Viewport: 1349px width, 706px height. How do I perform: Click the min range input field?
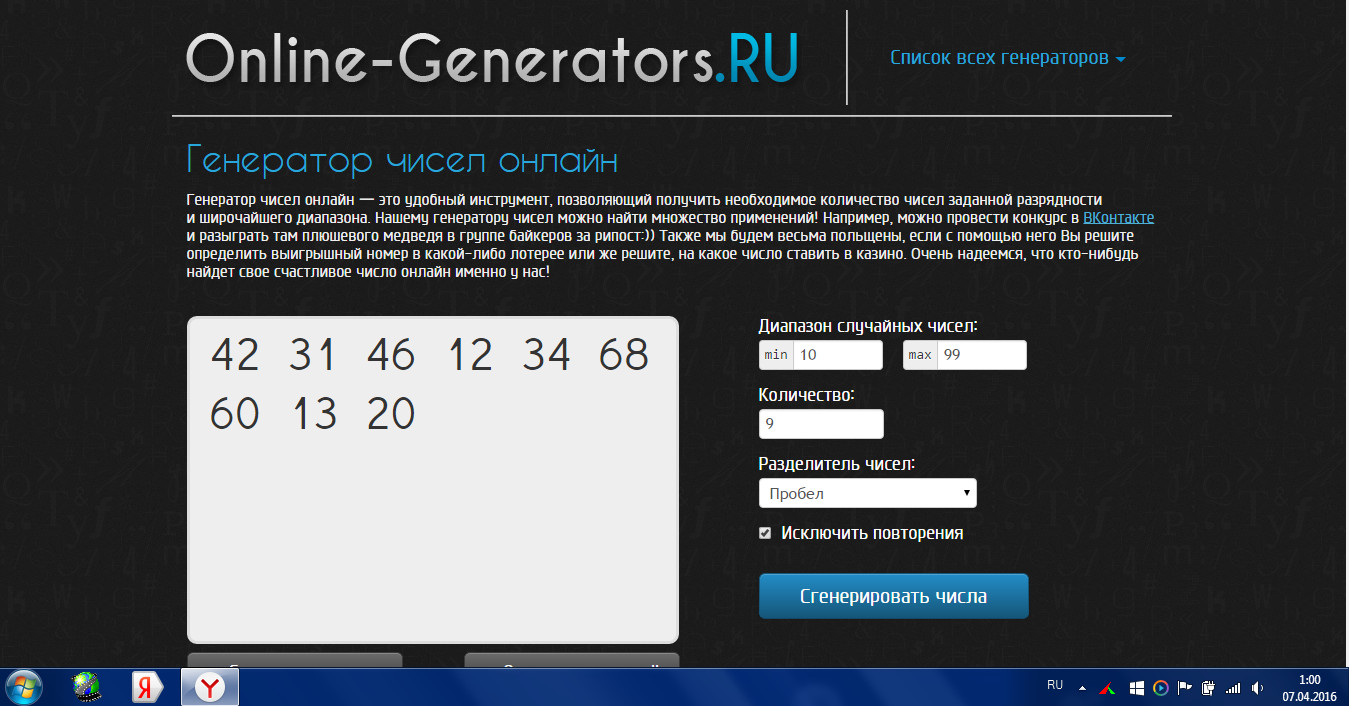[x=837, y=355]
